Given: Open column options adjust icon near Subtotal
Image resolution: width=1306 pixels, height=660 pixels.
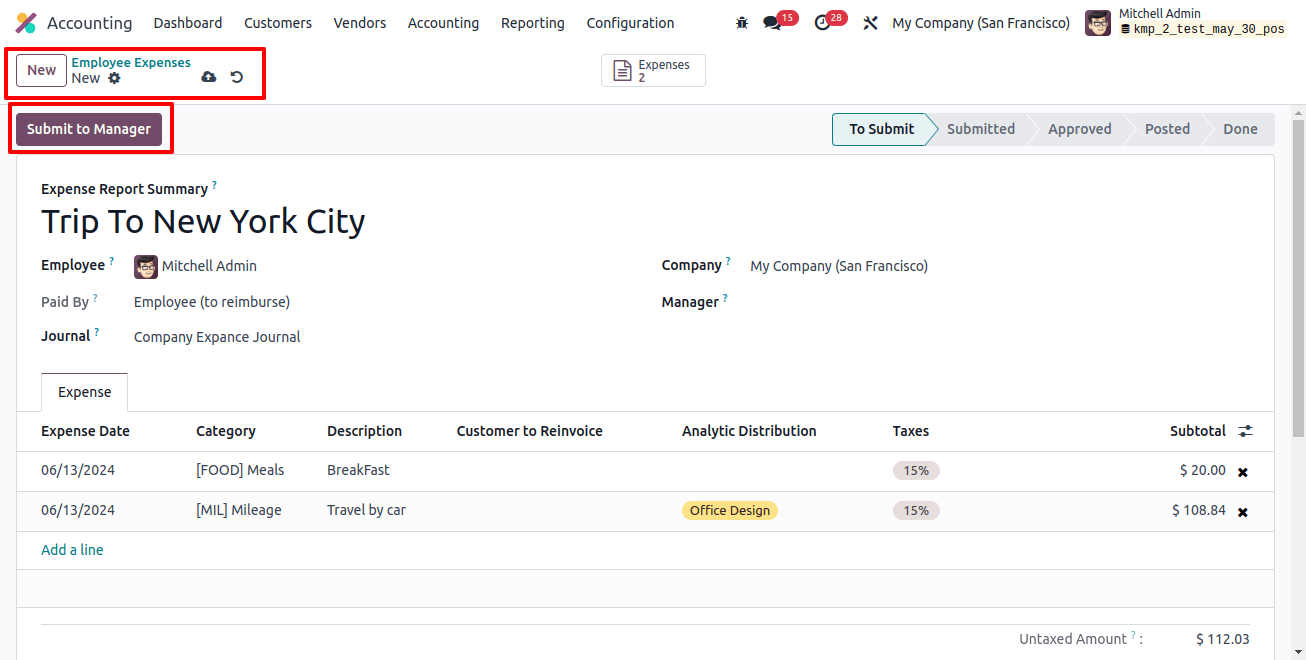Looking at the screenshot, I should [1245, 431].
